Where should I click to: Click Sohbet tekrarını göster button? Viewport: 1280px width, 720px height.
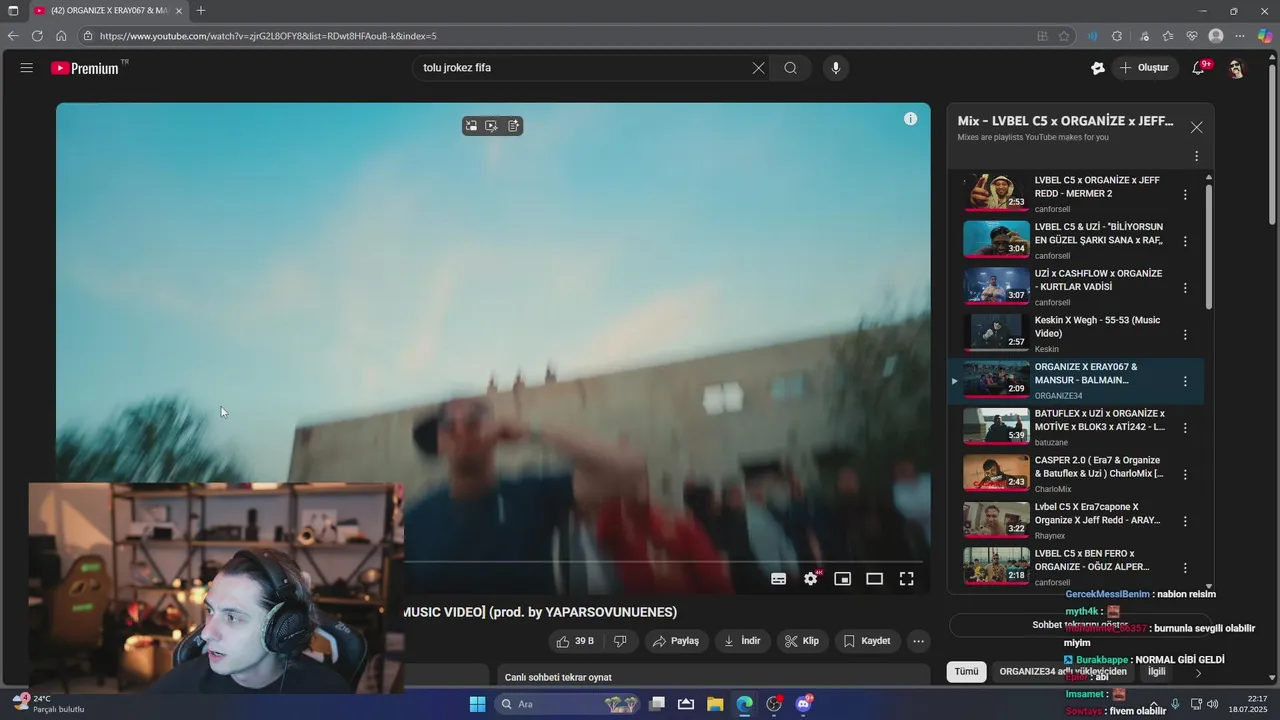(1078, 625)
